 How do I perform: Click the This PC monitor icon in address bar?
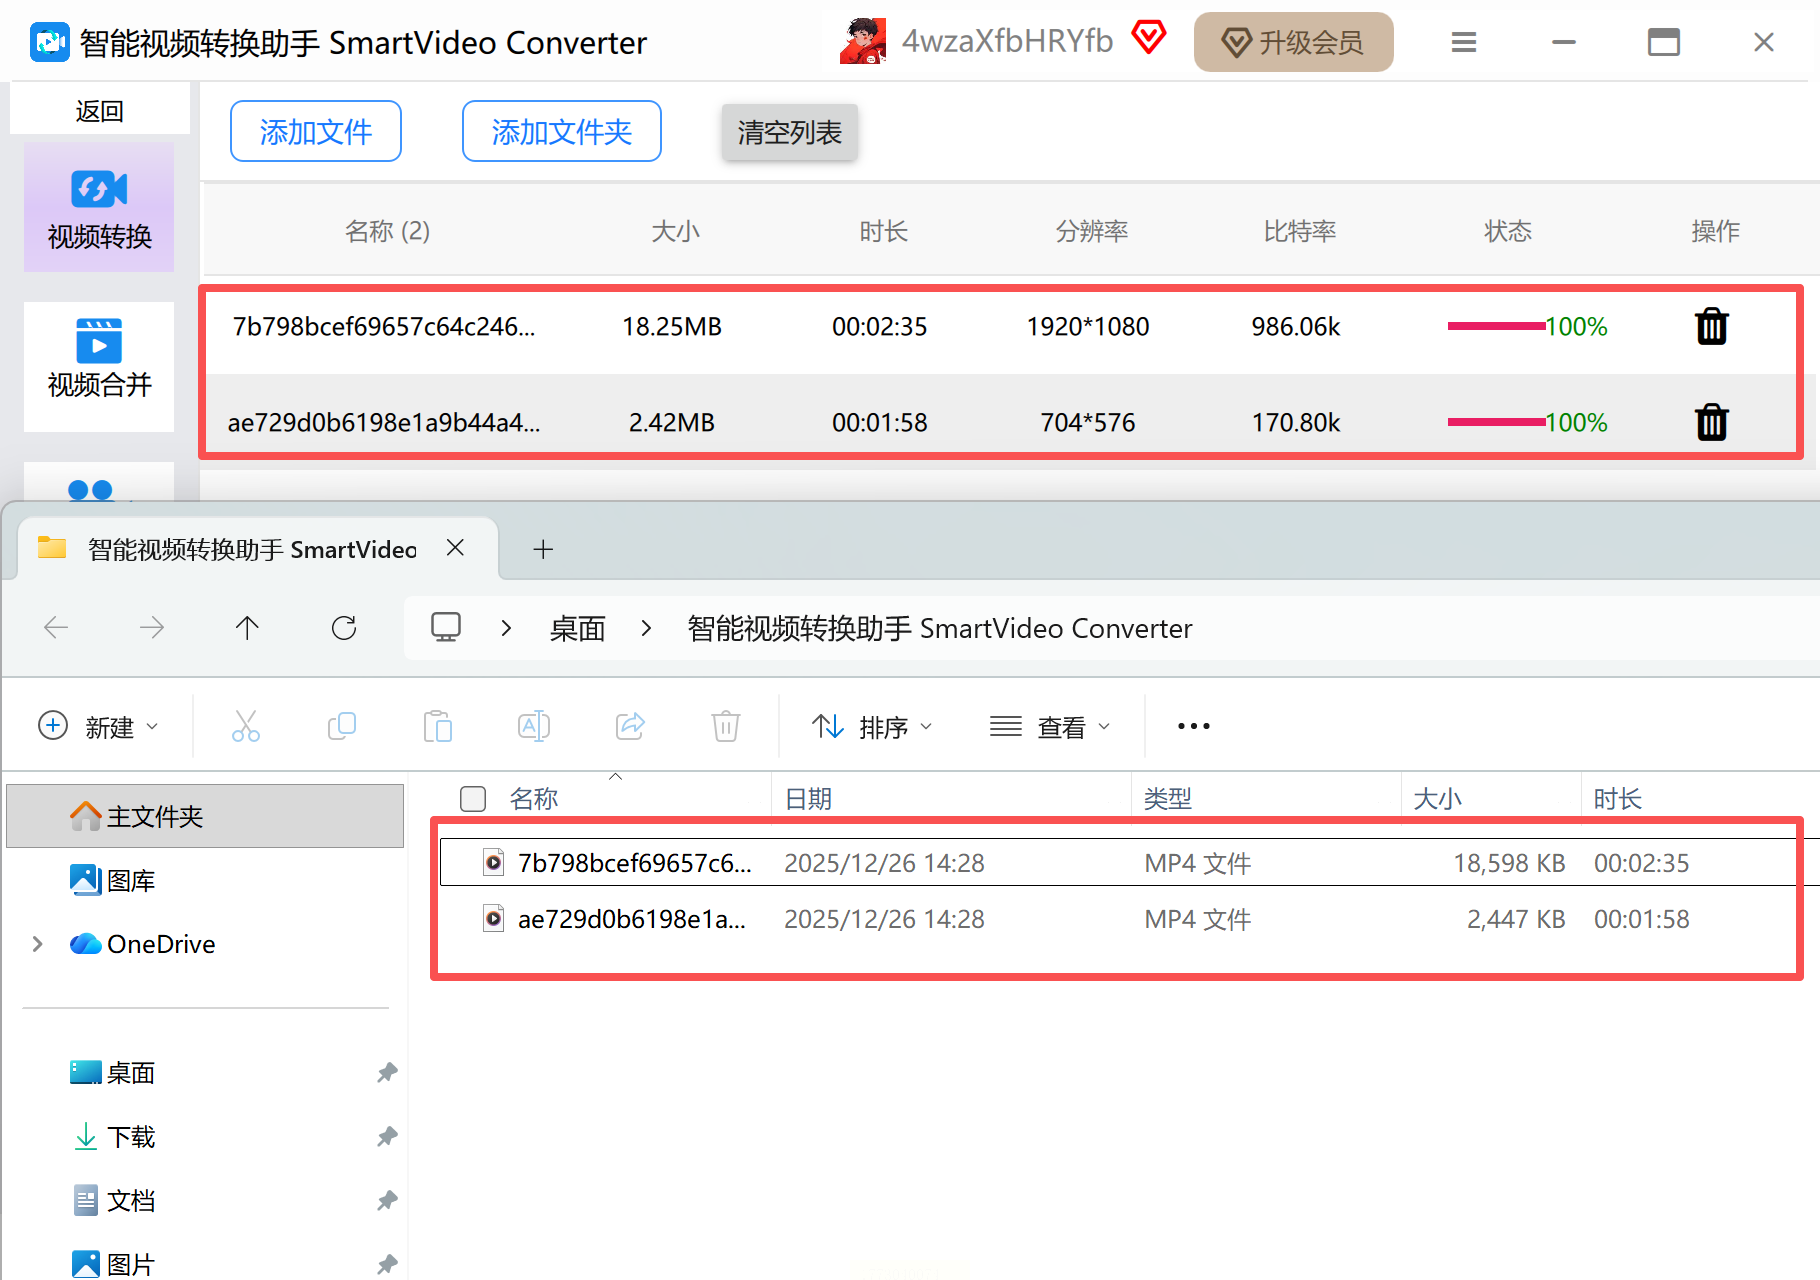click(446, 627)
